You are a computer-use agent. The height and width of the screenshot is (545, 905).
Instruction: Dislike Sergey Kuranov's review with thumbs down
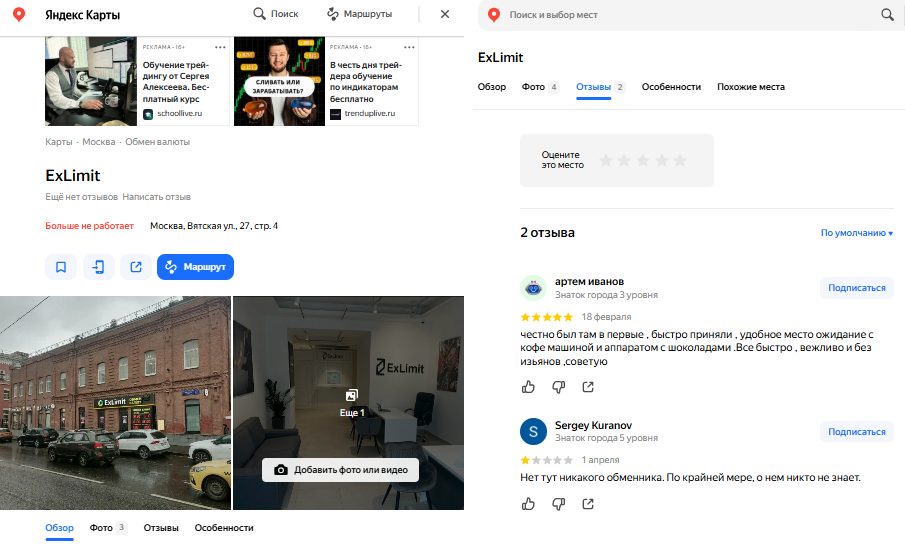pos(558,503)
